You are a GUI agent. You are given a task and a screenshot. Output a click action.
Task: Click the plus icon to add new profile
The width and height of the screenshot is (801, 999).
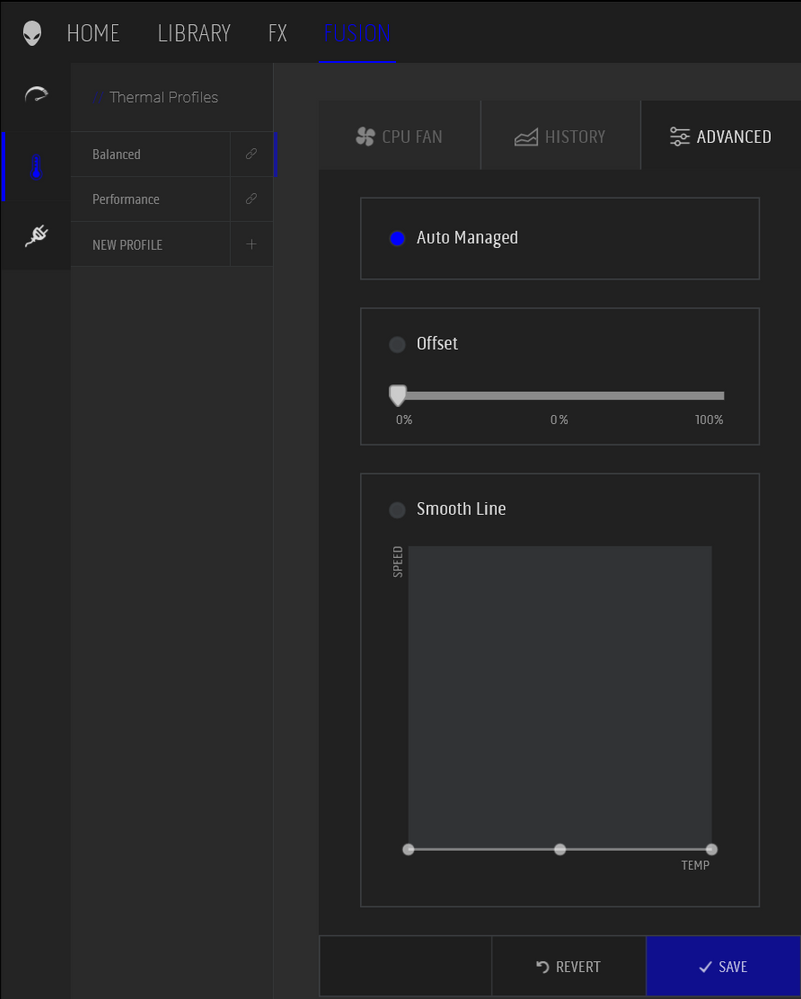pyautogui.click(x=251, y=244)
